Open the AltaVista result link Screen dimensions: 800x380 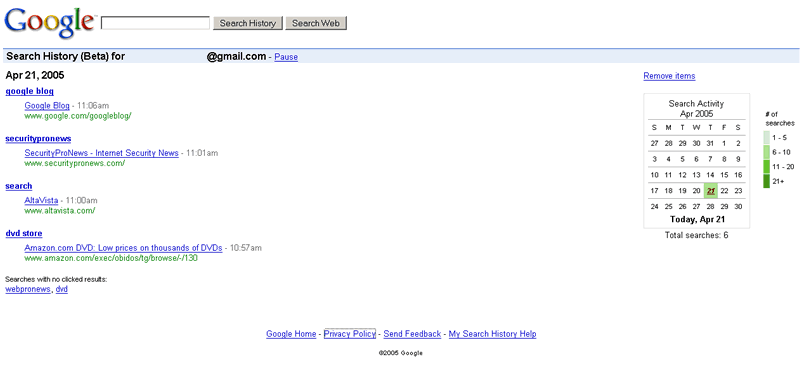tap(41, 200)
